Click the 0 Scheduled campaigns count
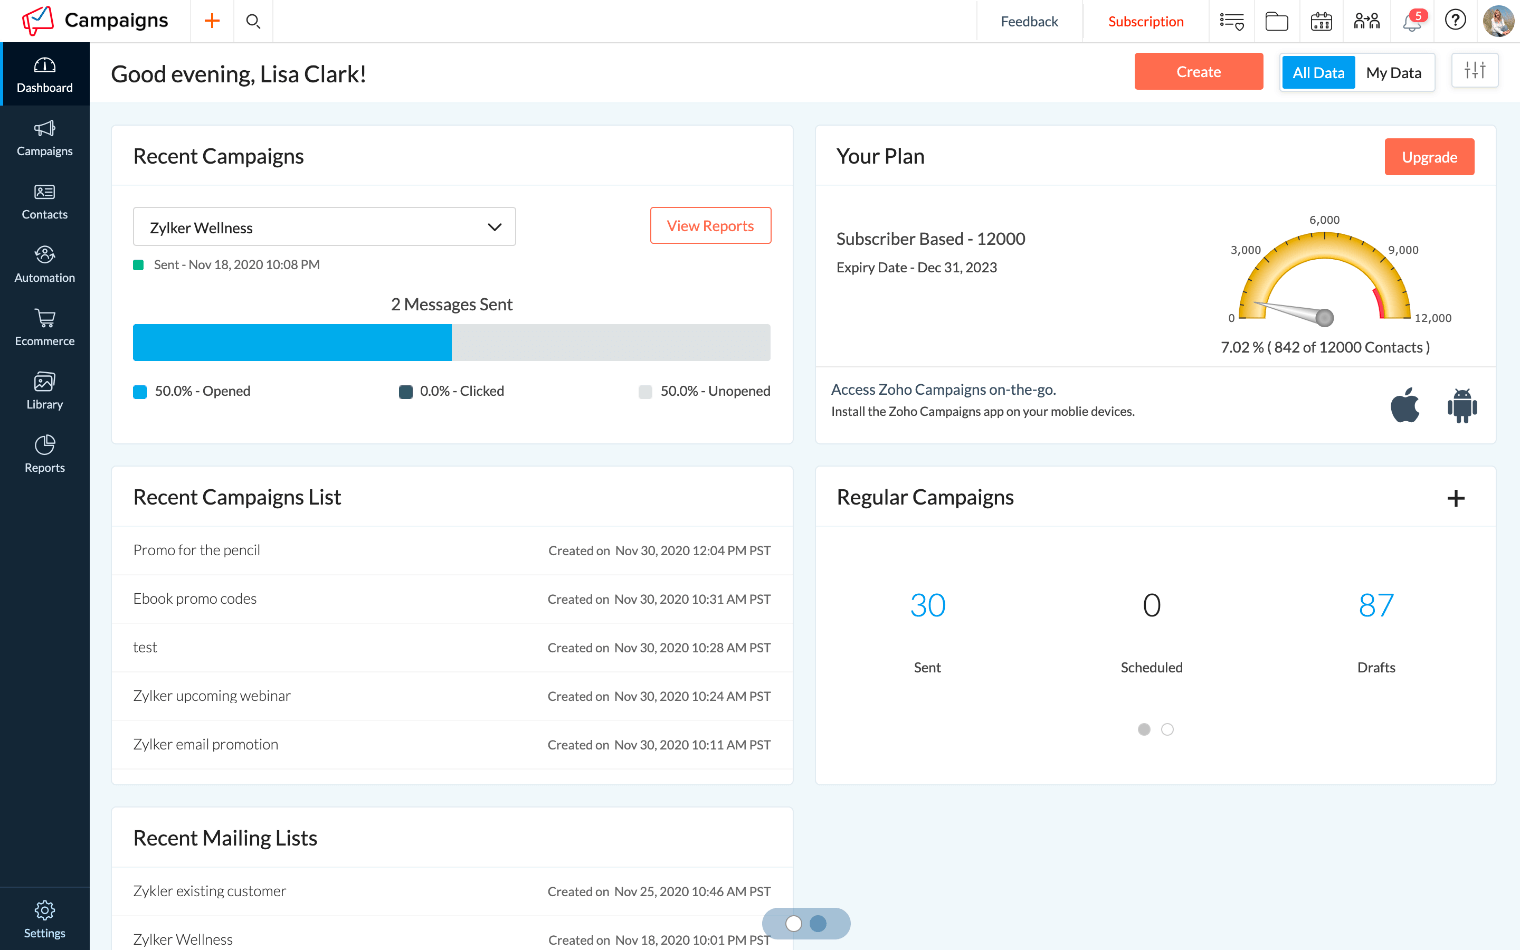Screen dimensions: 1520x950 1152,605
